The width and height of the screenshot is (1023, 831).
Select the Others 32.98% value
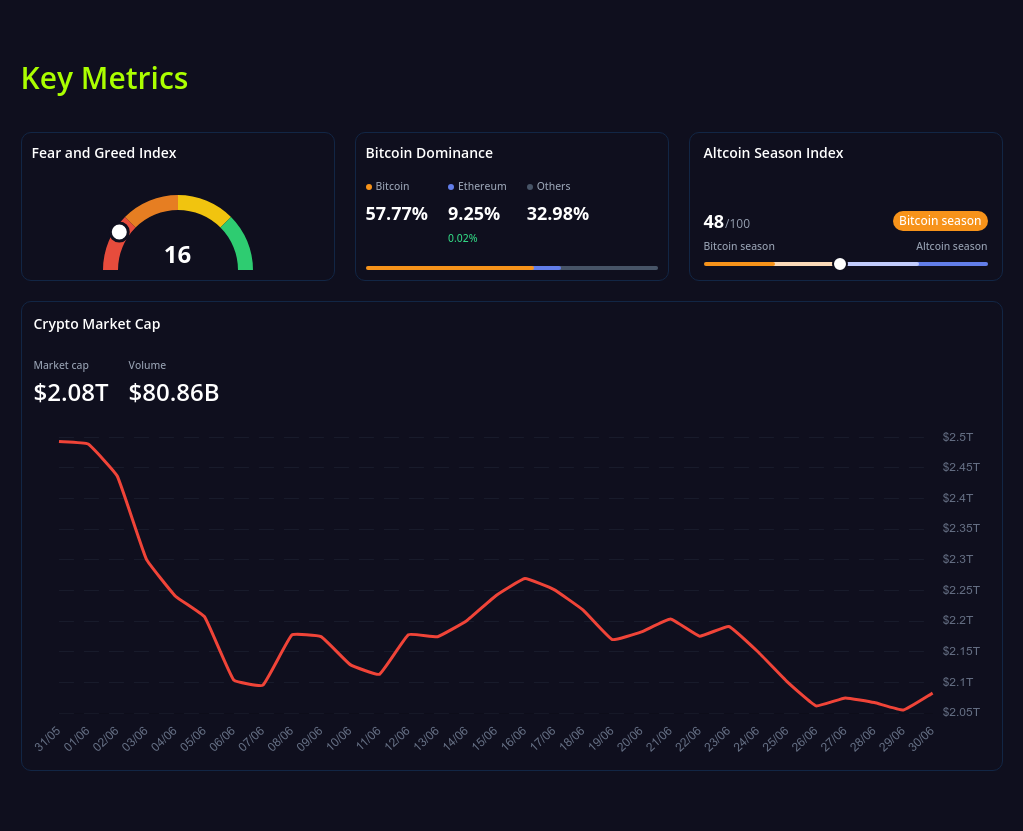pyautogui.click(x=557, y=214)
